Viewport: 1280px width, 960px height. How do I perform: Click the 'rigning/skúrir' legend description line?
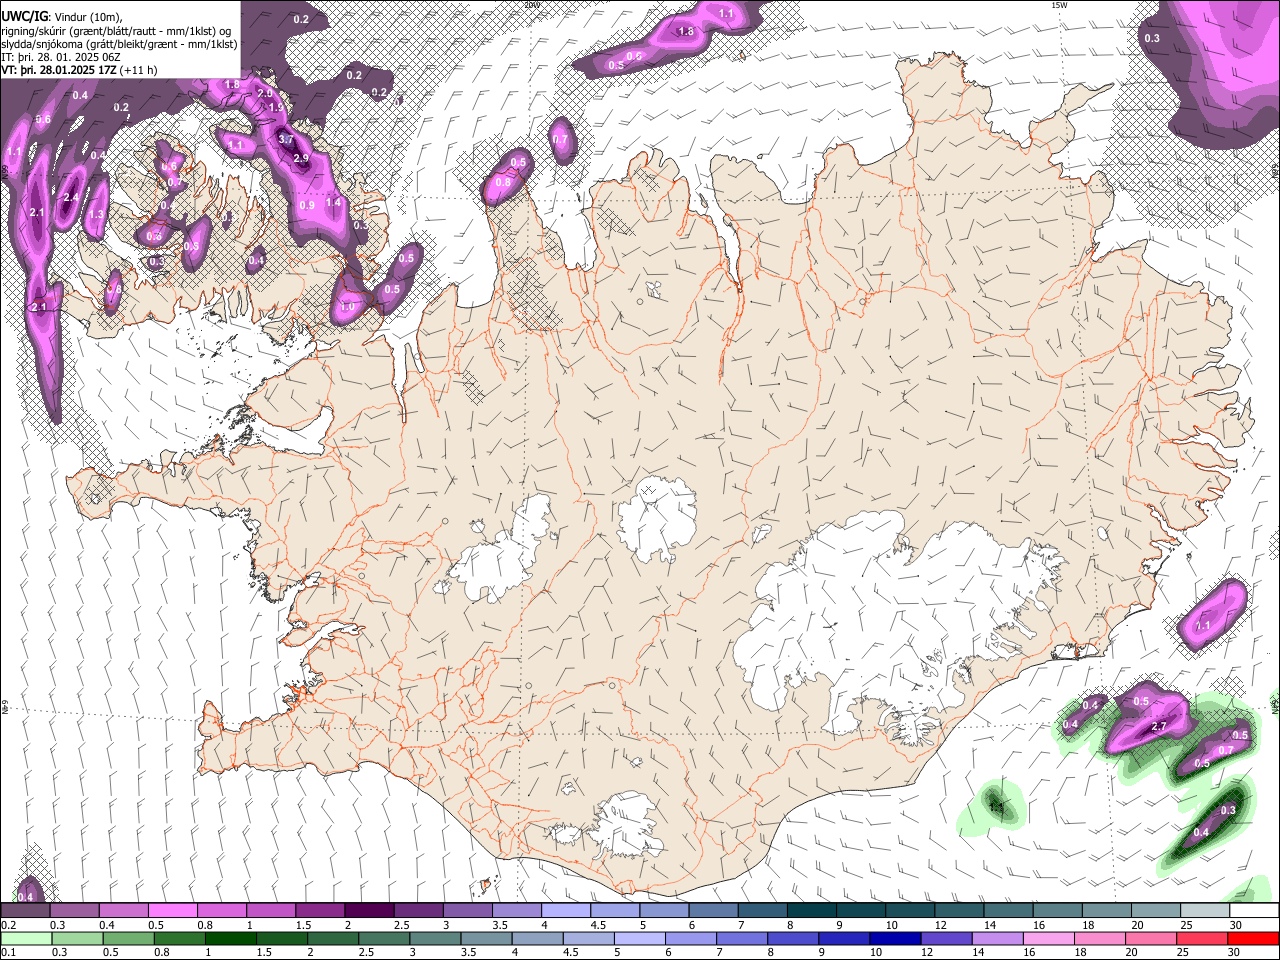coord(116,30)
